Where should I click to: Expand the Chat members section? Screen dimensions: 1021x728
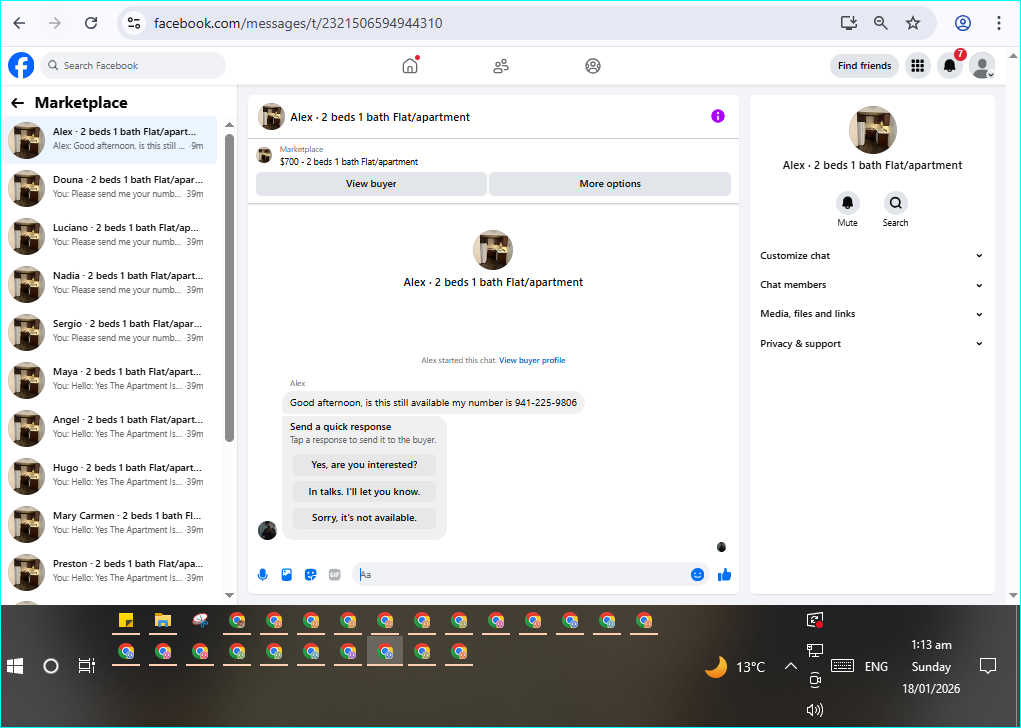click(872, 285)
